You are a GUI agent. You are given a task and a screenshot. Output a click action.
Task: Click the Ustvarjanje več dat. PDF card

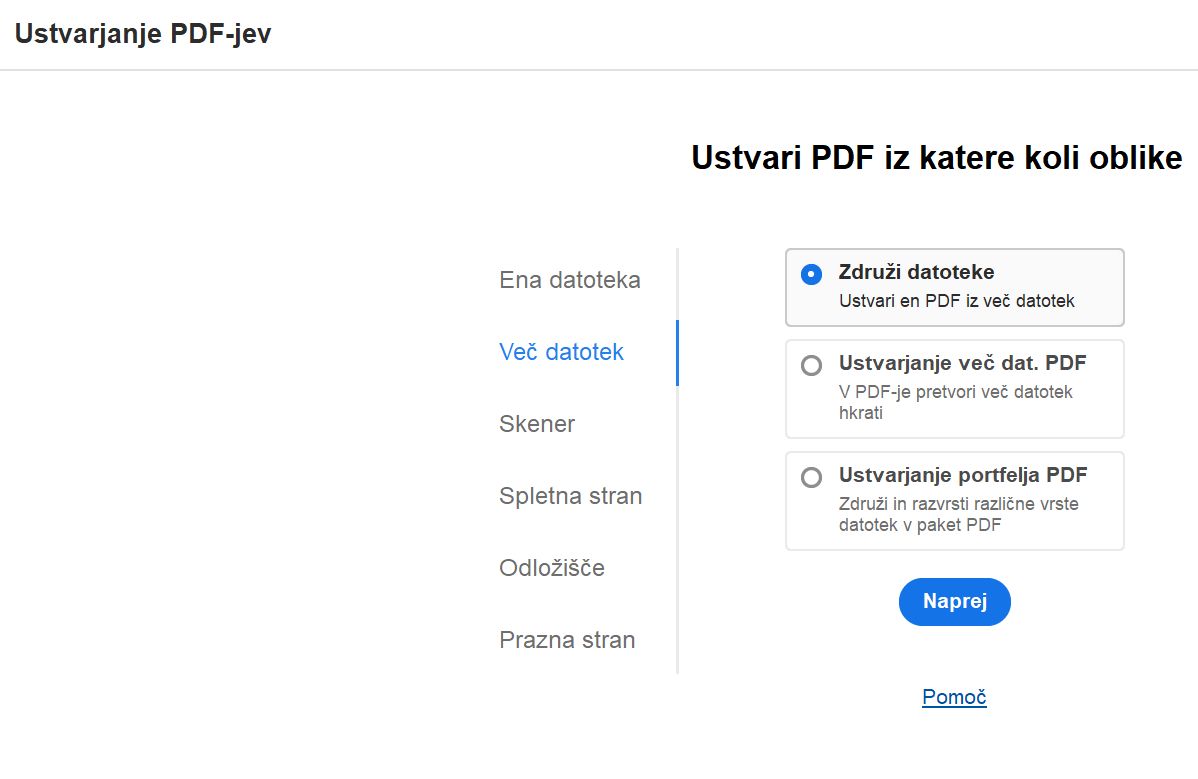click(955, 389)
